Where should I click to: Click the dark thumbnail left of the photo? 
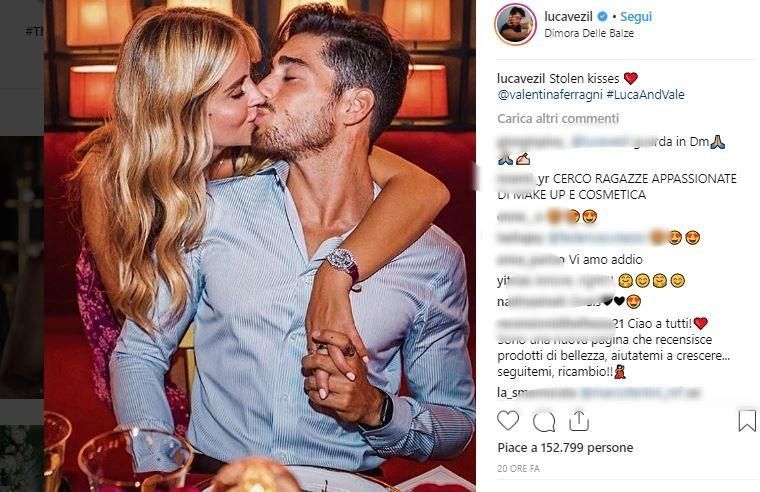[22, 267]
